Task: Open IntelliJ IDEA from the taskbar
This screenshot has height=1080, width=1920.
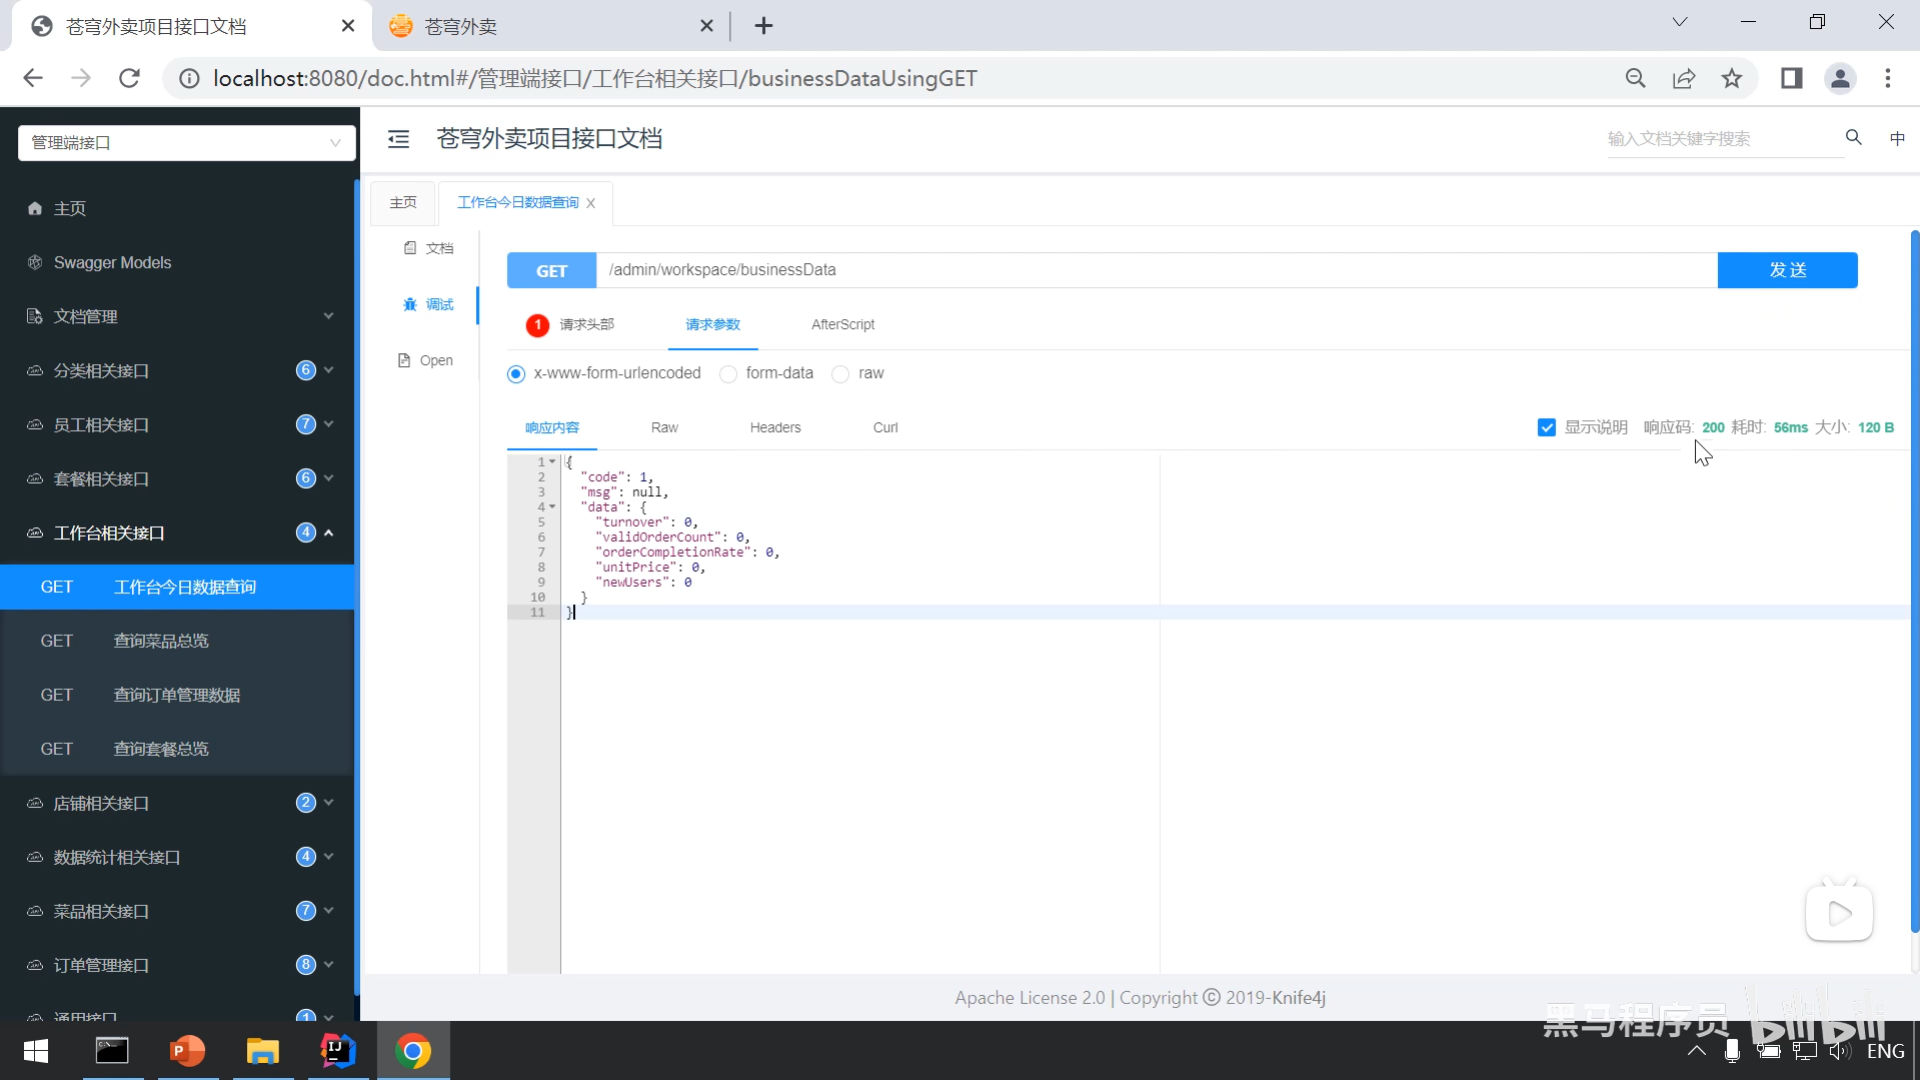Action: (337, 1051)
